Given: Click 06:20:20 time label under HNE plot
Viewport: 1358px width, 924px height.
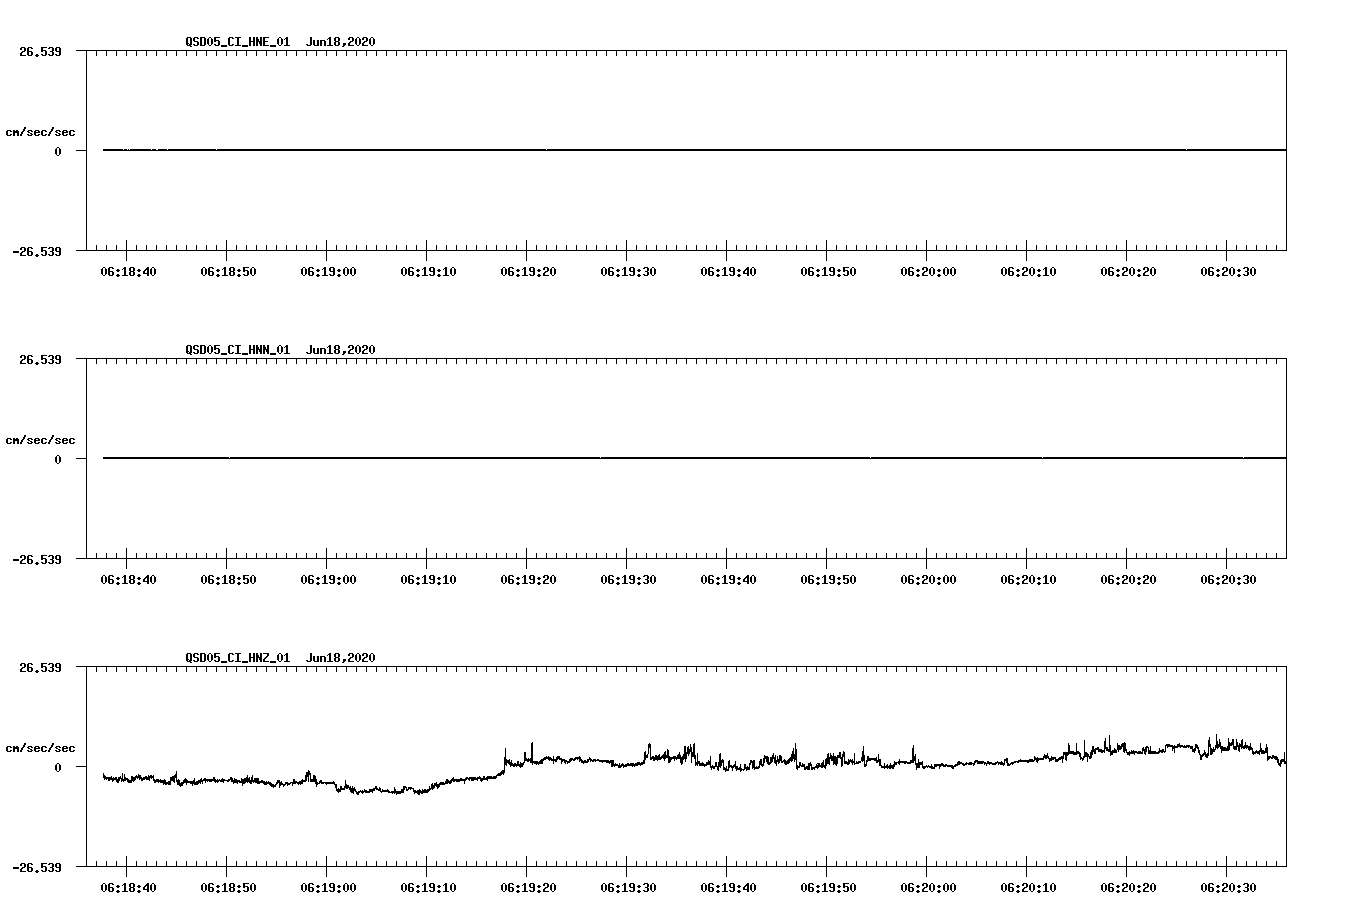Looking at the screenshot, I should tap(1128, 272).
